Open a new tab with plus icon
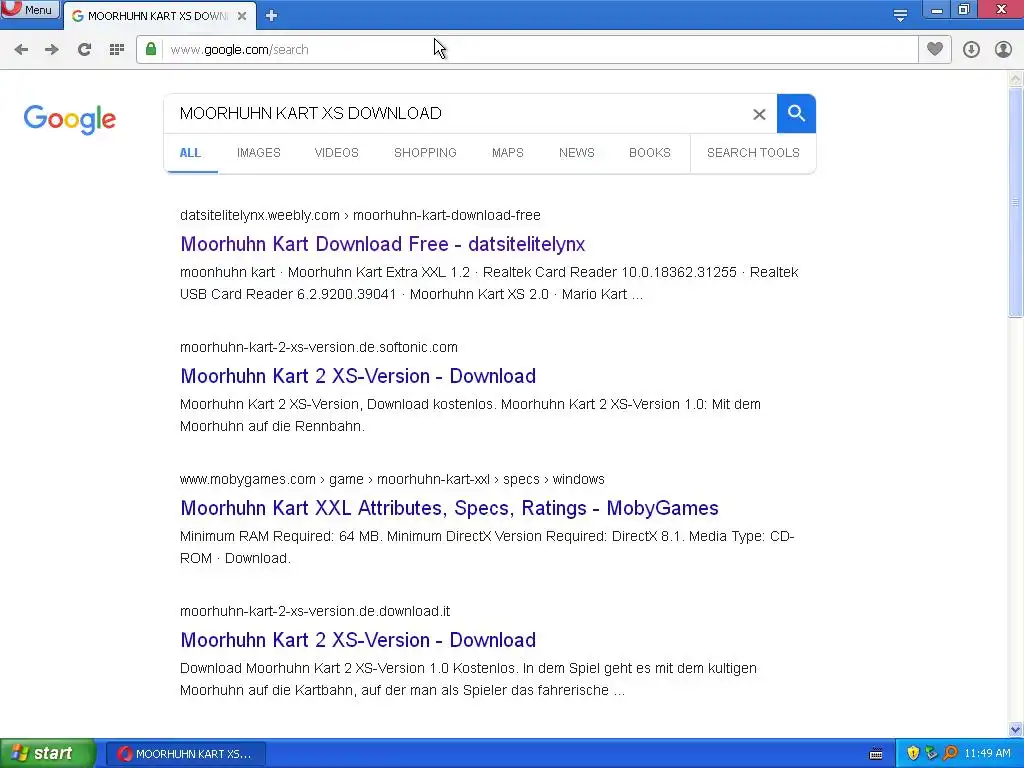This screenshot has width=1024, height=768. pos(272,16)
